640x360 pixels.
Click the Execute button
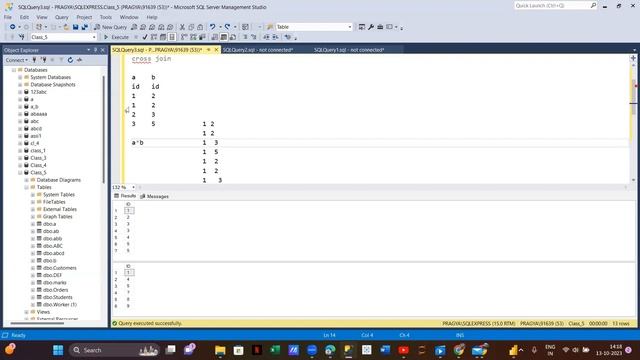[x=116, y=37]
